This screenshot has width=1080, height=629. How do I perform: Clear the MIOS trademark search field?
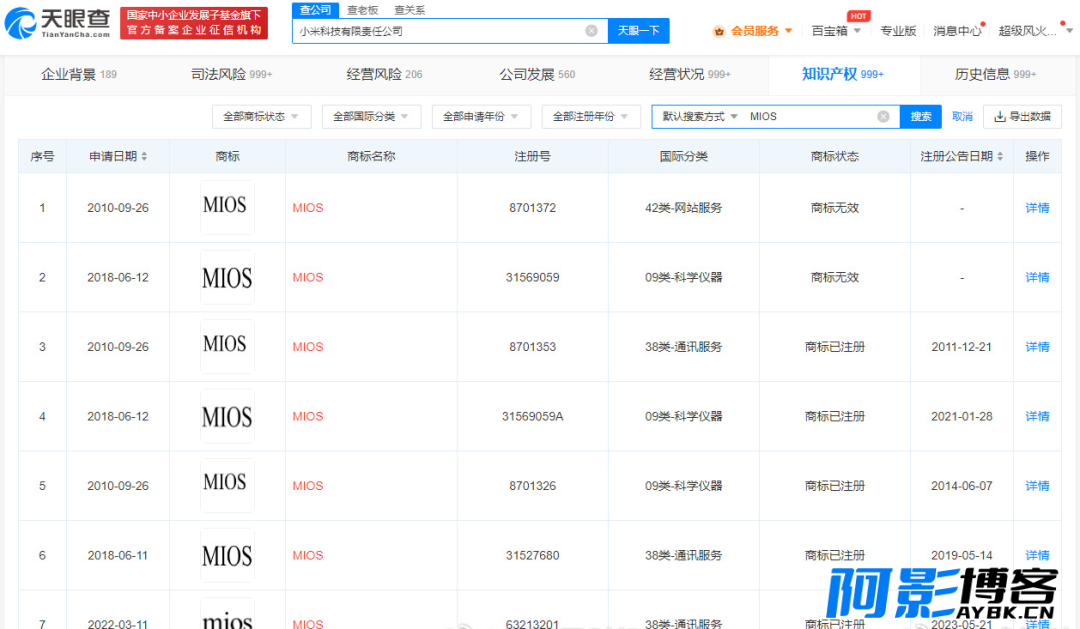click(883, 117)
